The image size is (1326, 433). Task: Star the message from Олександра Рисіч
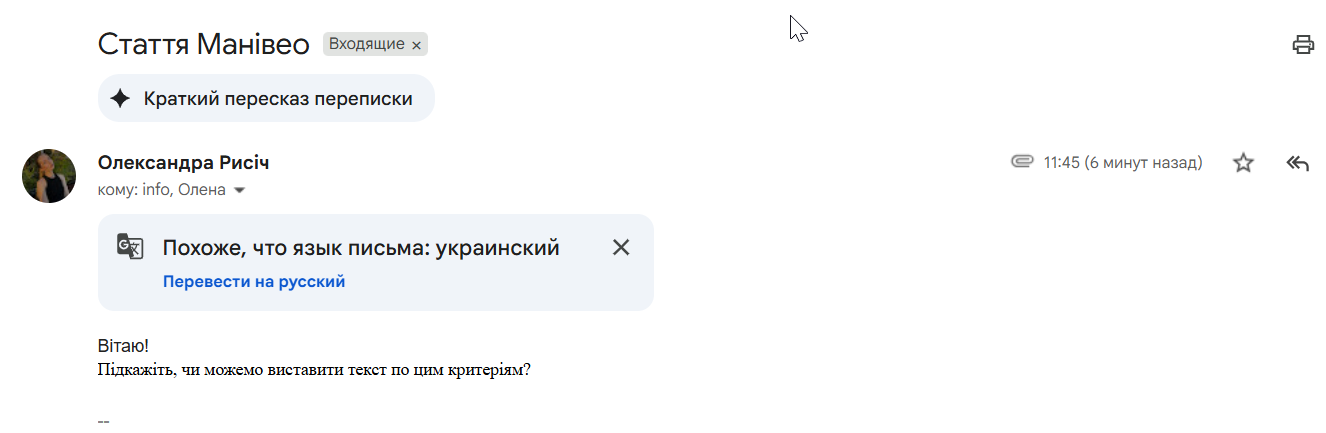1243,163
